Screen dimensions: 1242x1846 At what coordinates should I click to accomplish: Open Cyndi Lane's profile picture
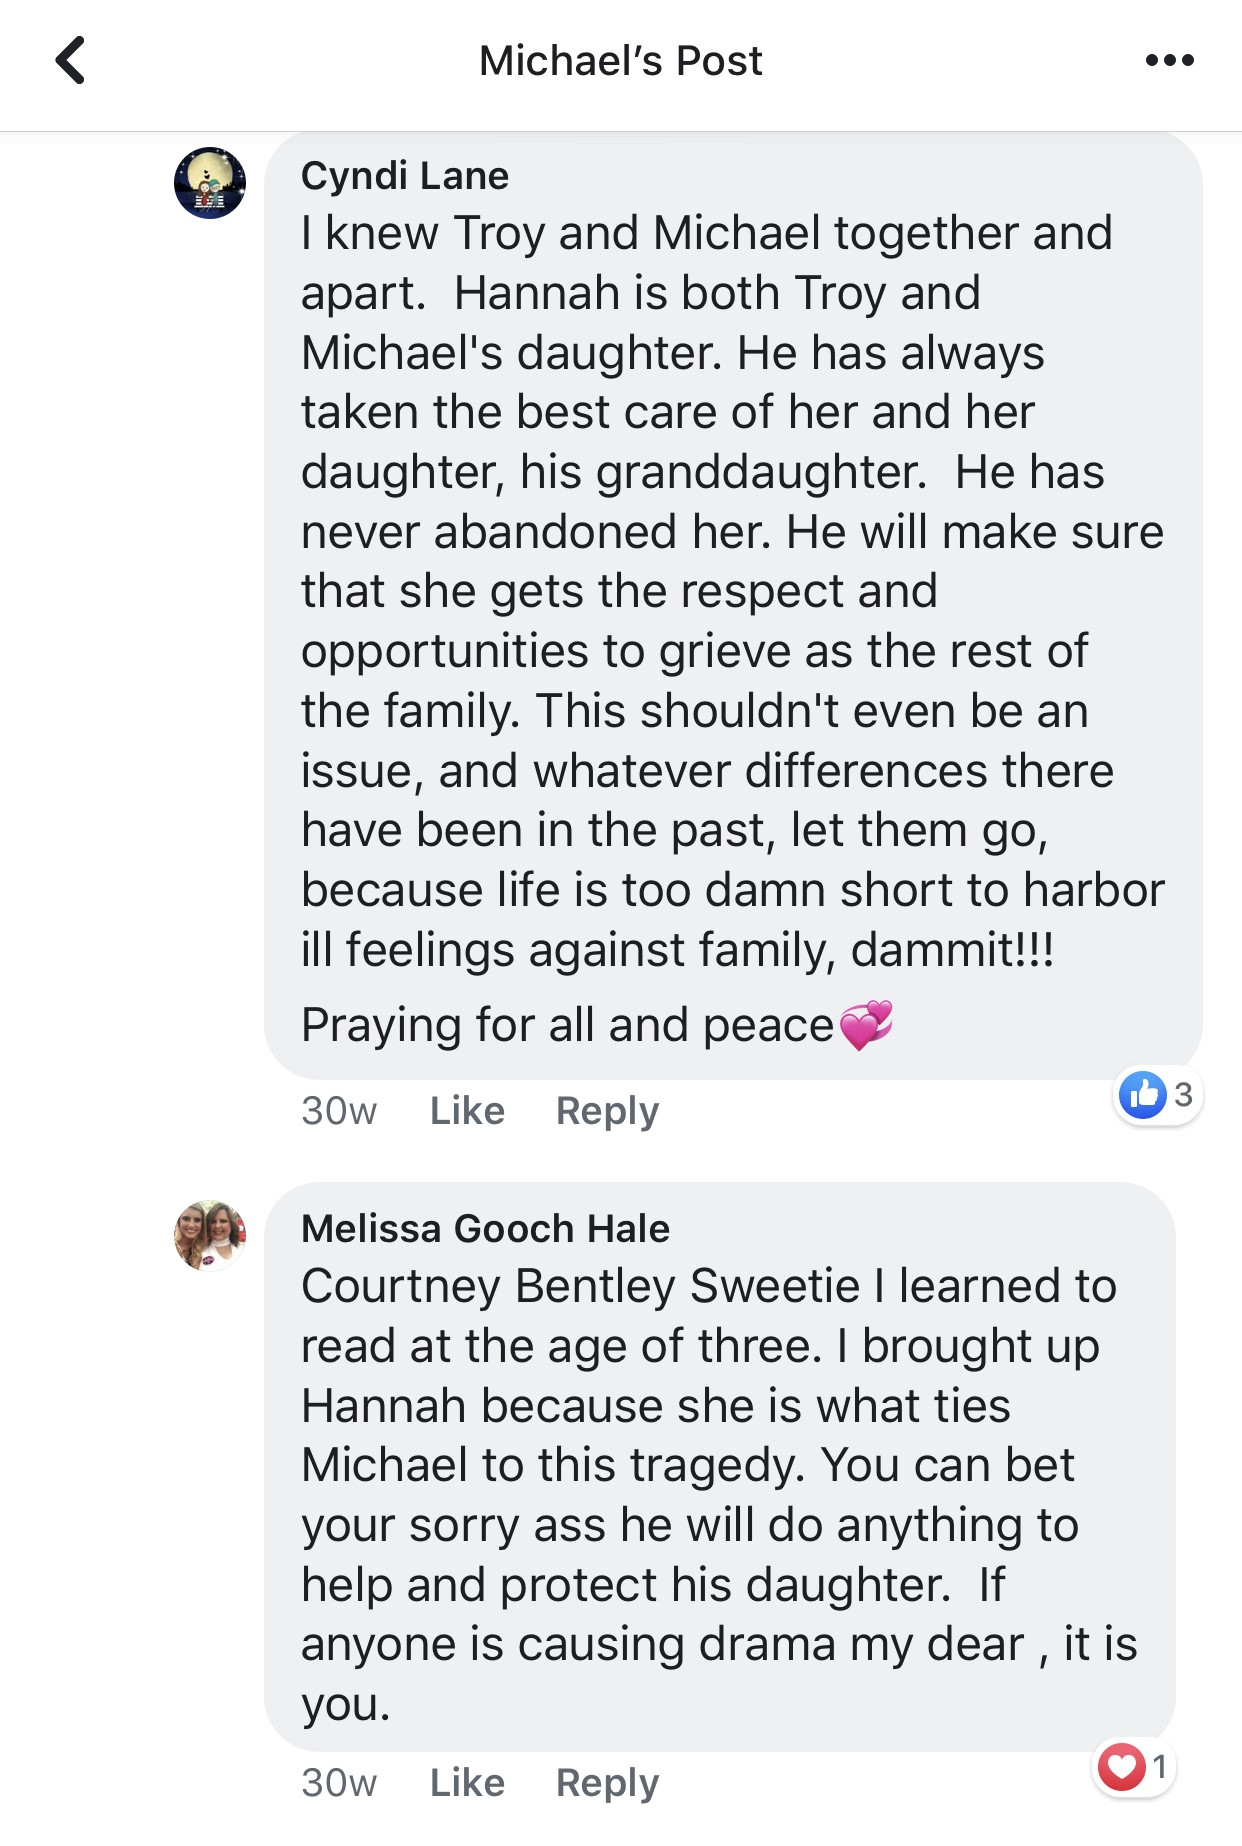(210, 183)
